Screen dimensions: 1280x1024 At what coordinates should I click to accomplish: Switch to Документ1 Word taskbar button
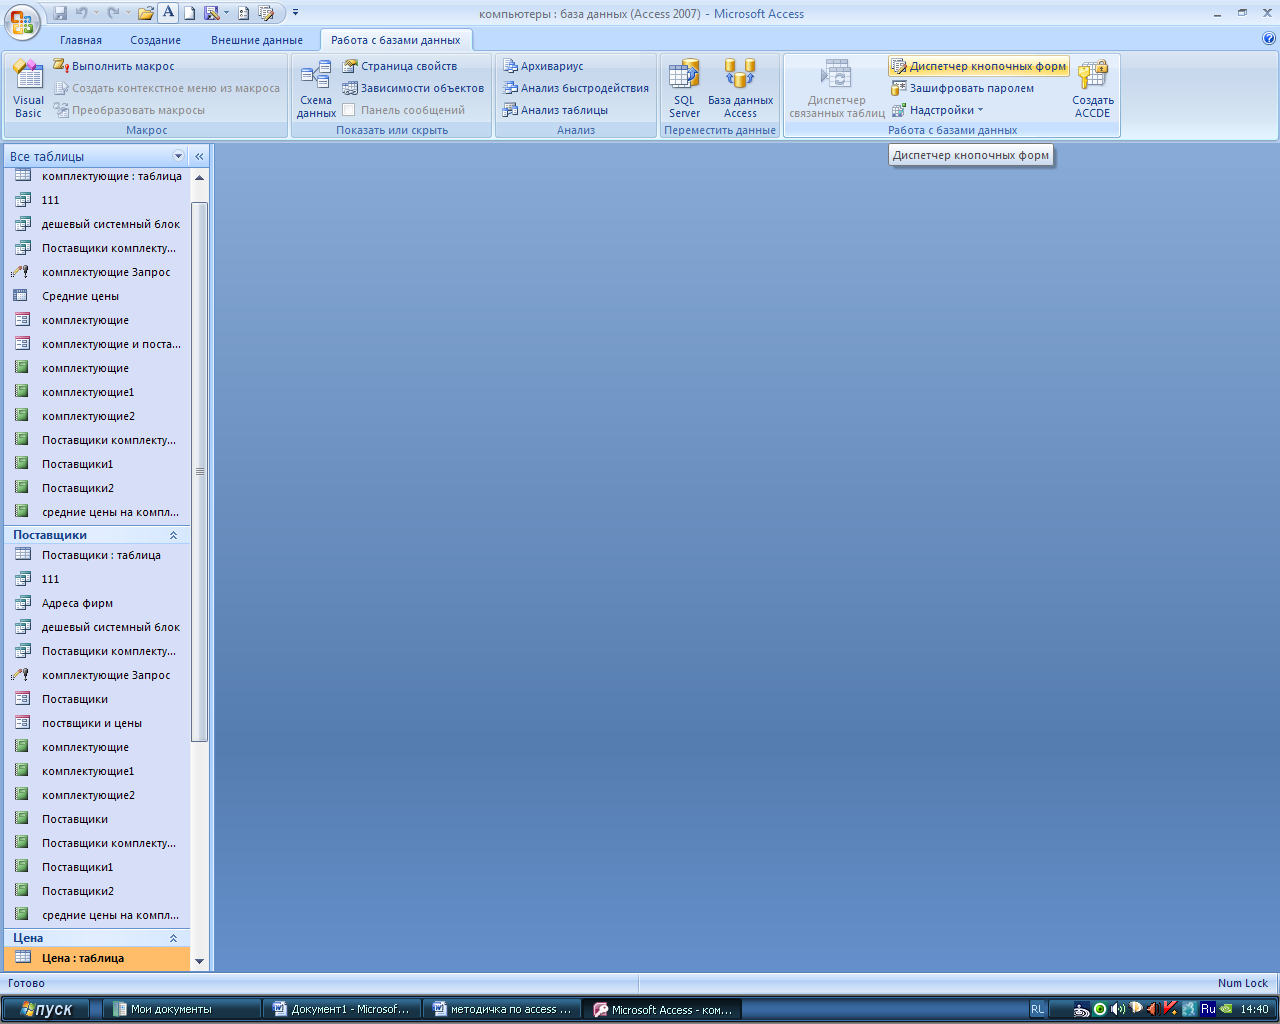point(342,1009)
